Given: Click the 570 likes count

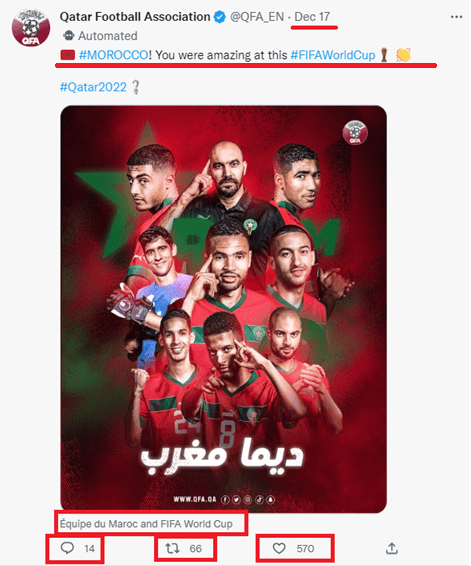Looking at the screenshot, I should tap(305, 549).
